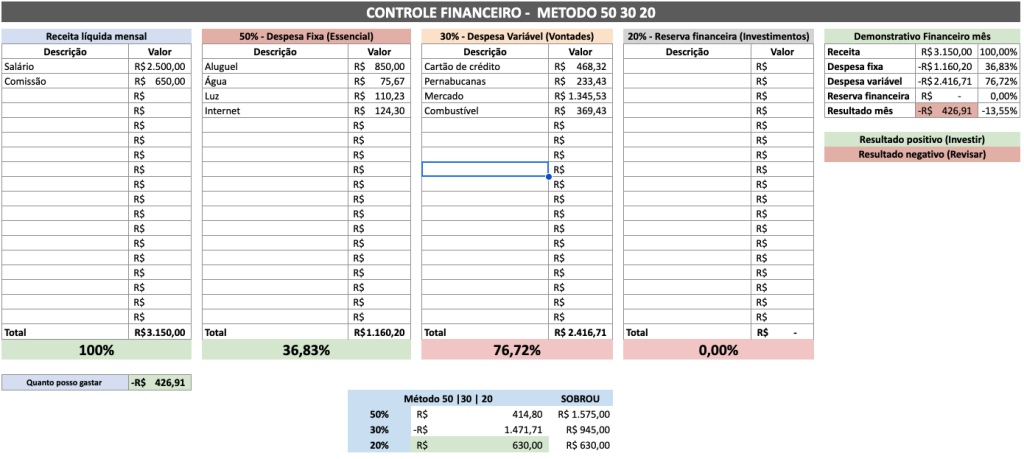1024x459 pixels.
Task: Click the Quanto posso gastar label cell
Action: [x=65, y=382]
